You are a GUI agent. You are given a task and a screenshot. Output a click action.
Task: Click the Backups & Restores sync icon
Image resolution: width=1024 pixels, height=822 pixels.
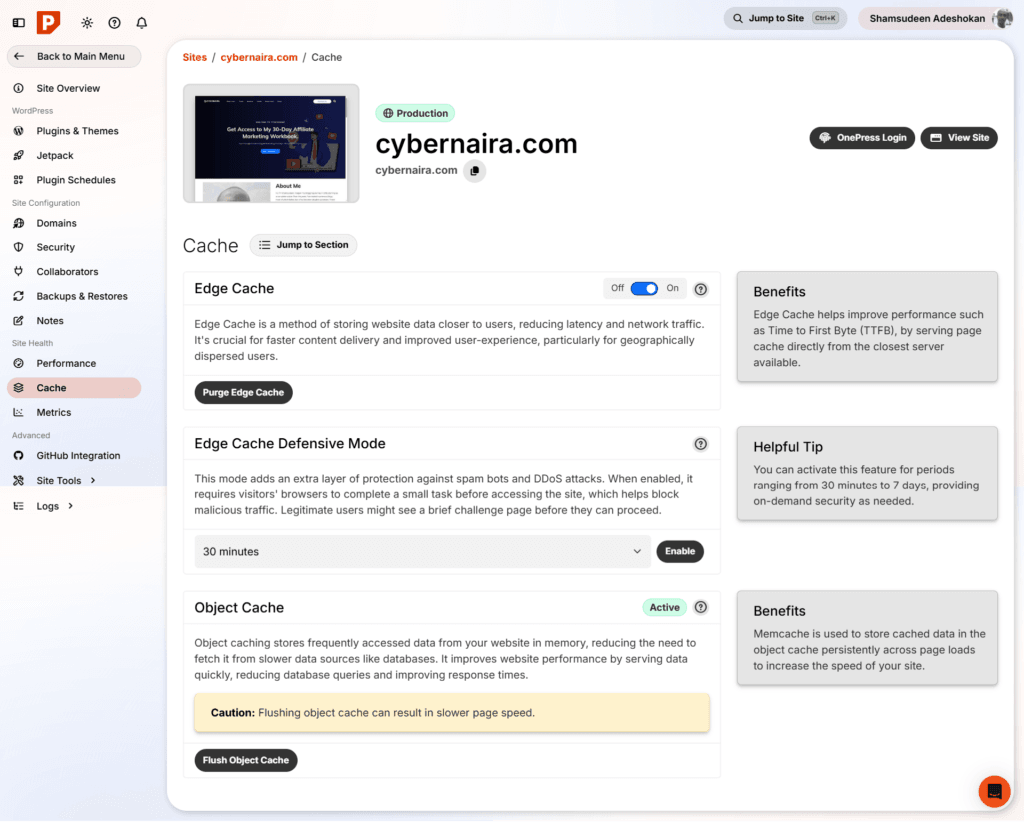pyautogui.click(x=20, y=295)
